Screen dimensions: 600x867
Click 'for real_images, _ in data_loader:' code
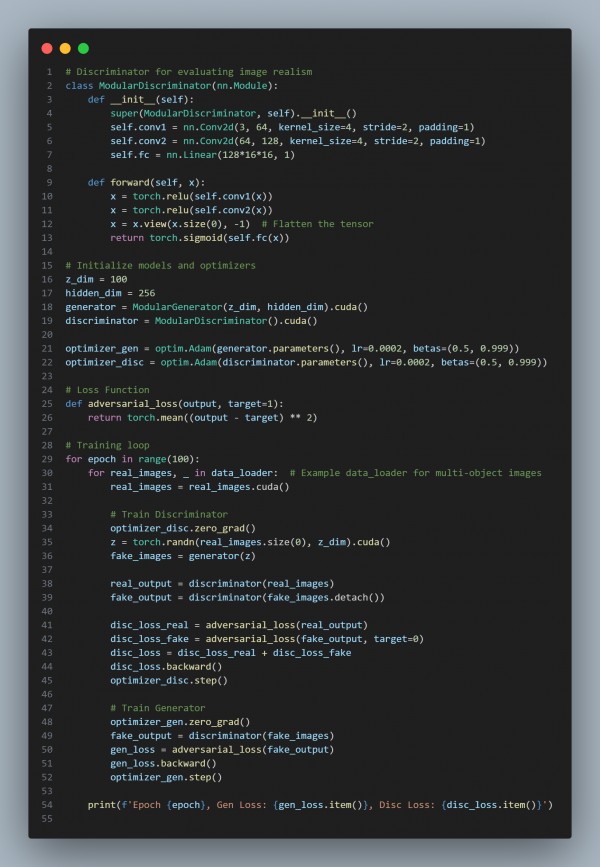tap(183, 473)
